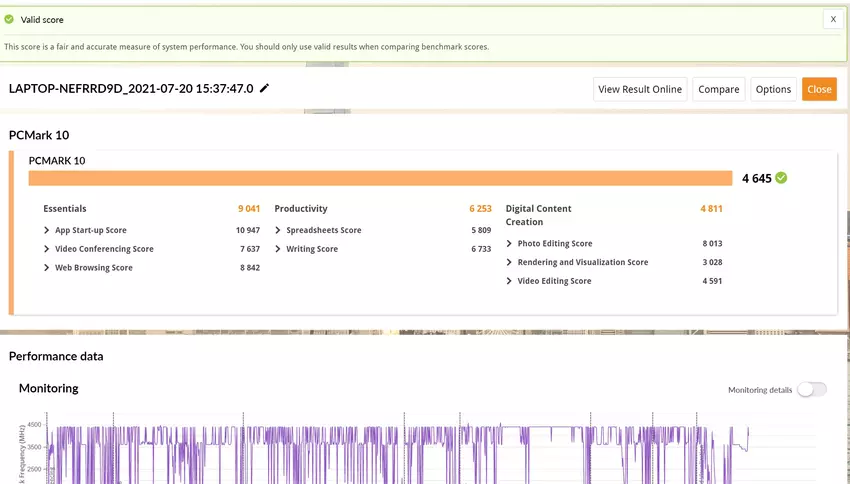
Task: Click the orange Close button
Action: click(819, 89)
